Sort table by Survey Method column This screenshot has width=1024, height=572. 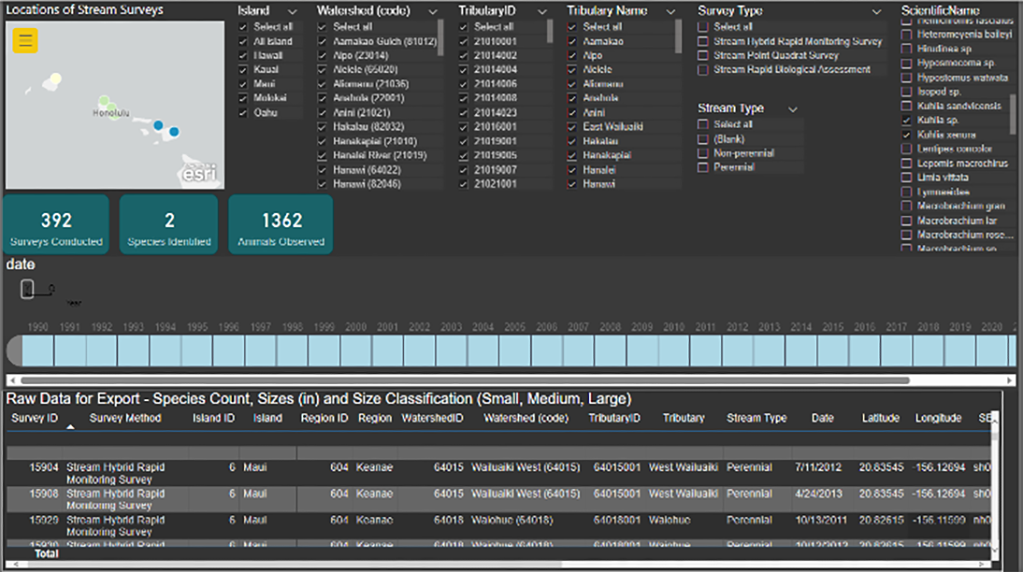[125, 418]
